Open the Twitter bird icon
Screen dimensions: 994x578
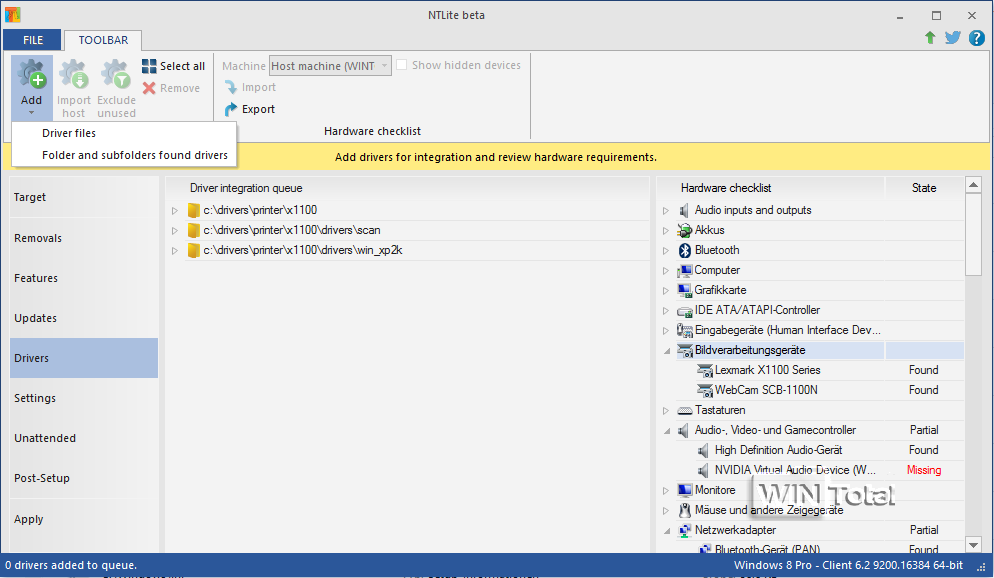pyautogui.click(x=952, y=38)
